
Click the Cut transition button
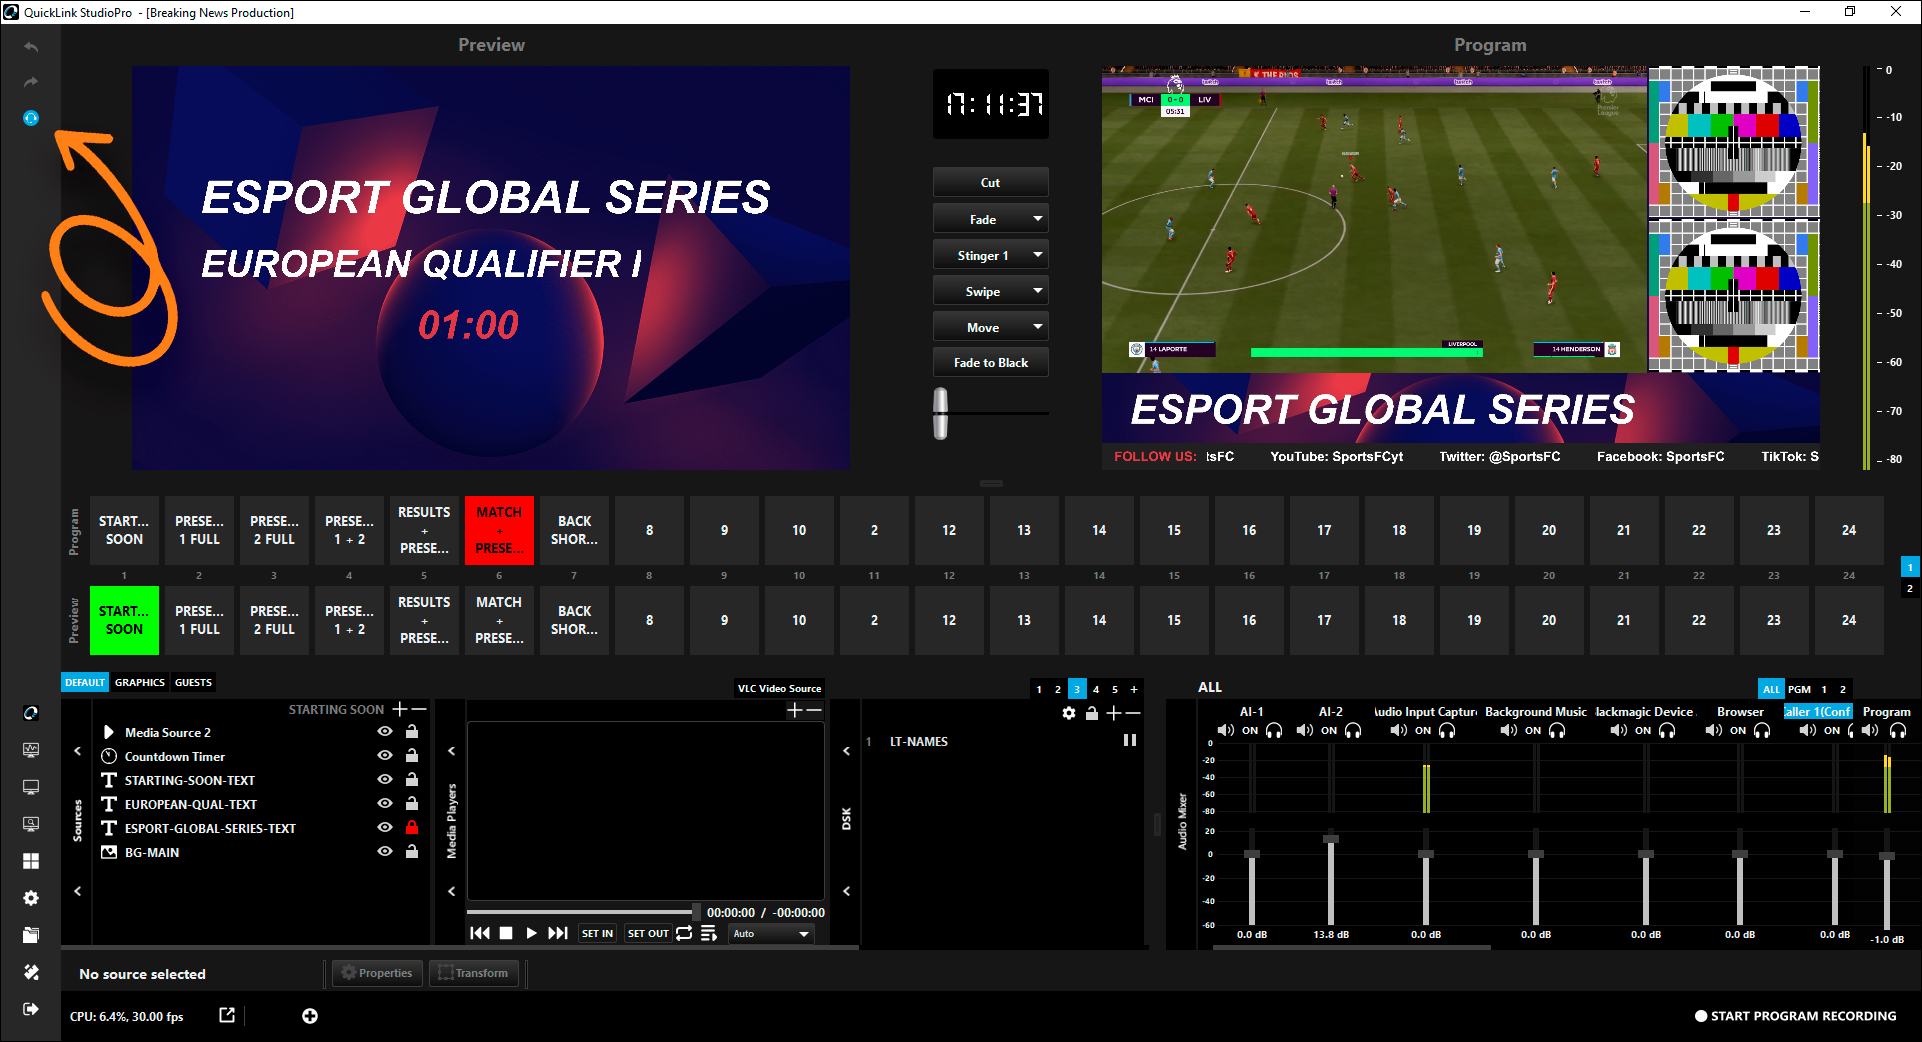click(990, 183)
